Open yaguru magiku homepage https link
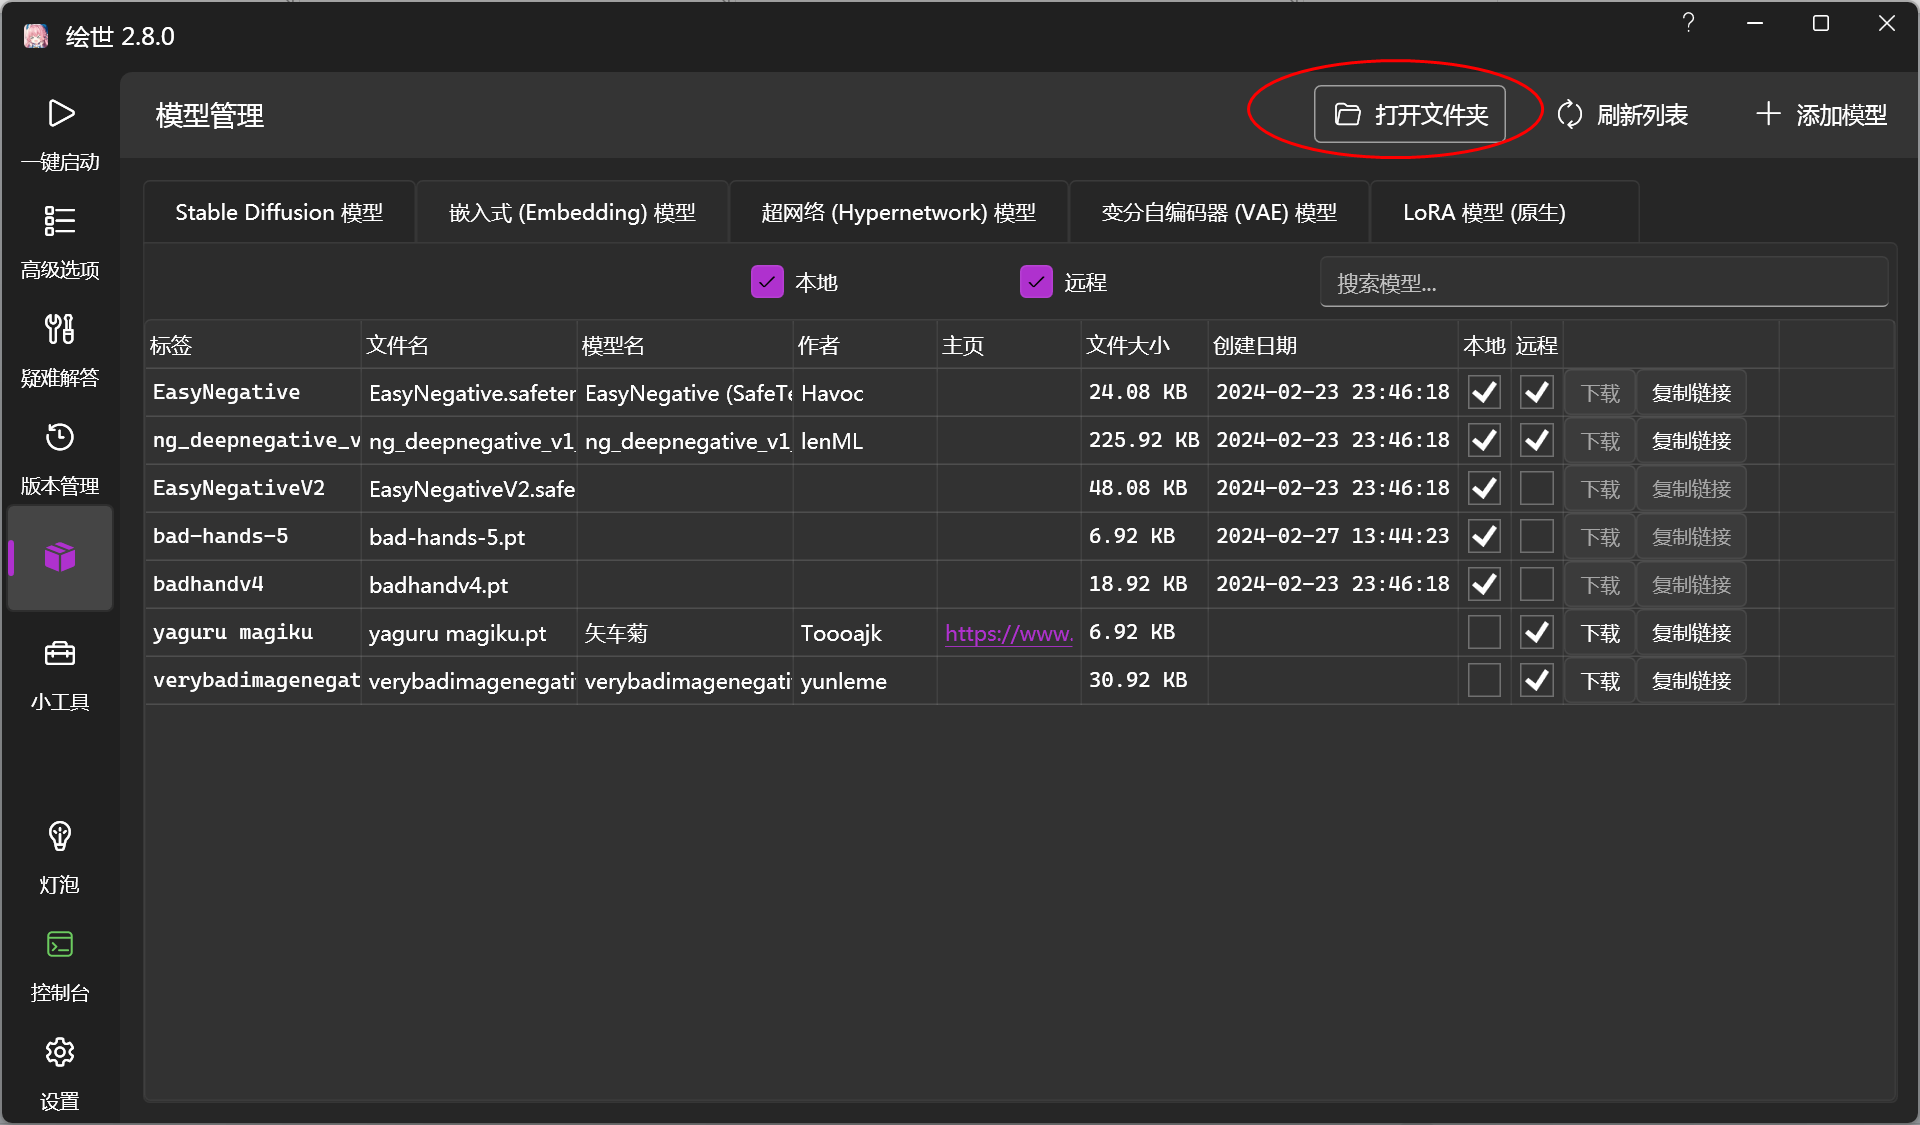Viewport: 1920px width, 1125px height. coord(1008,633)
